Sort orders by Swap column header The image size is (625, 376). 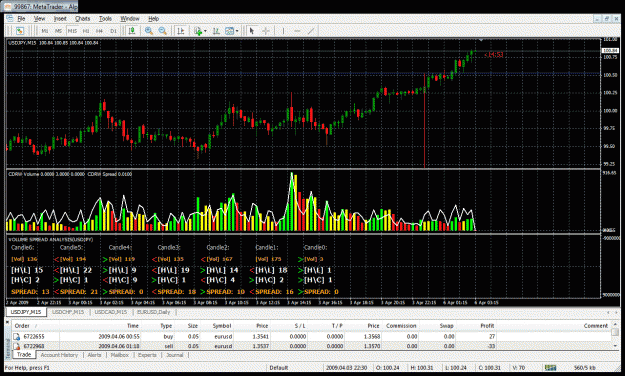(x=436, y=326)
